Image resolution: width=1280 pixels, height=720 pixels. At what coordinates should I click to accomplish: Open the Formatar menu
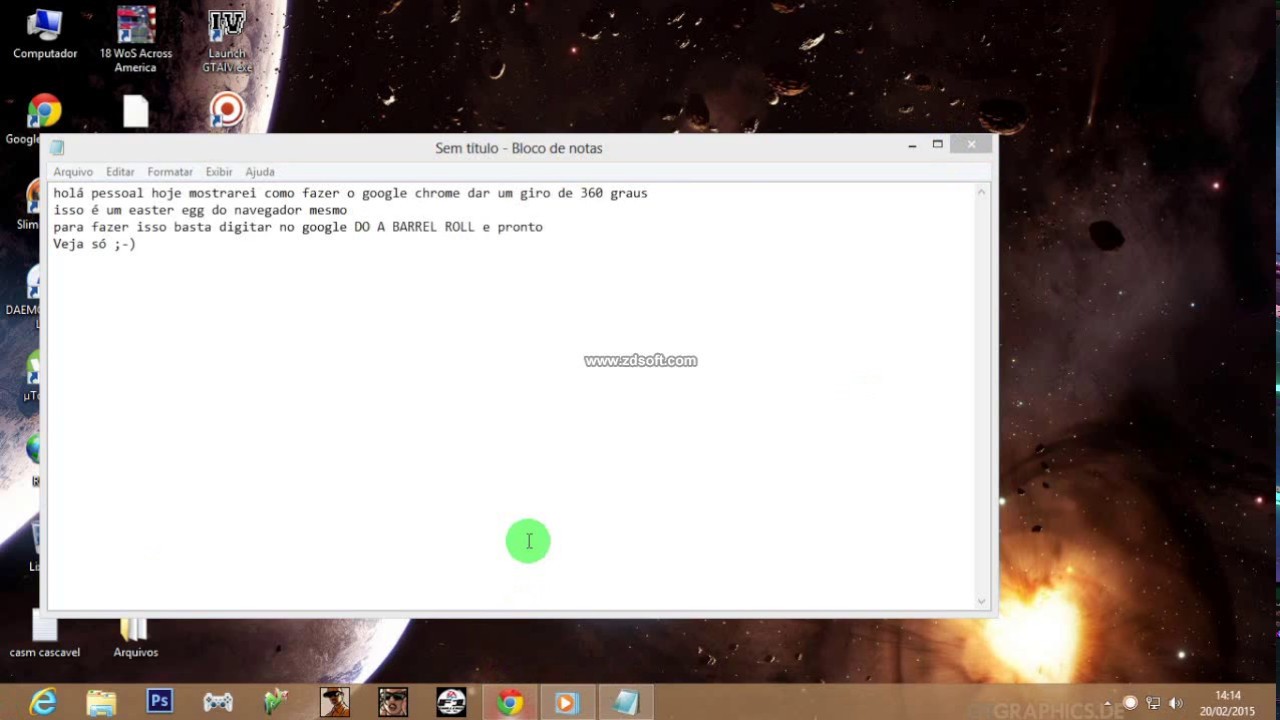(170, 172)
